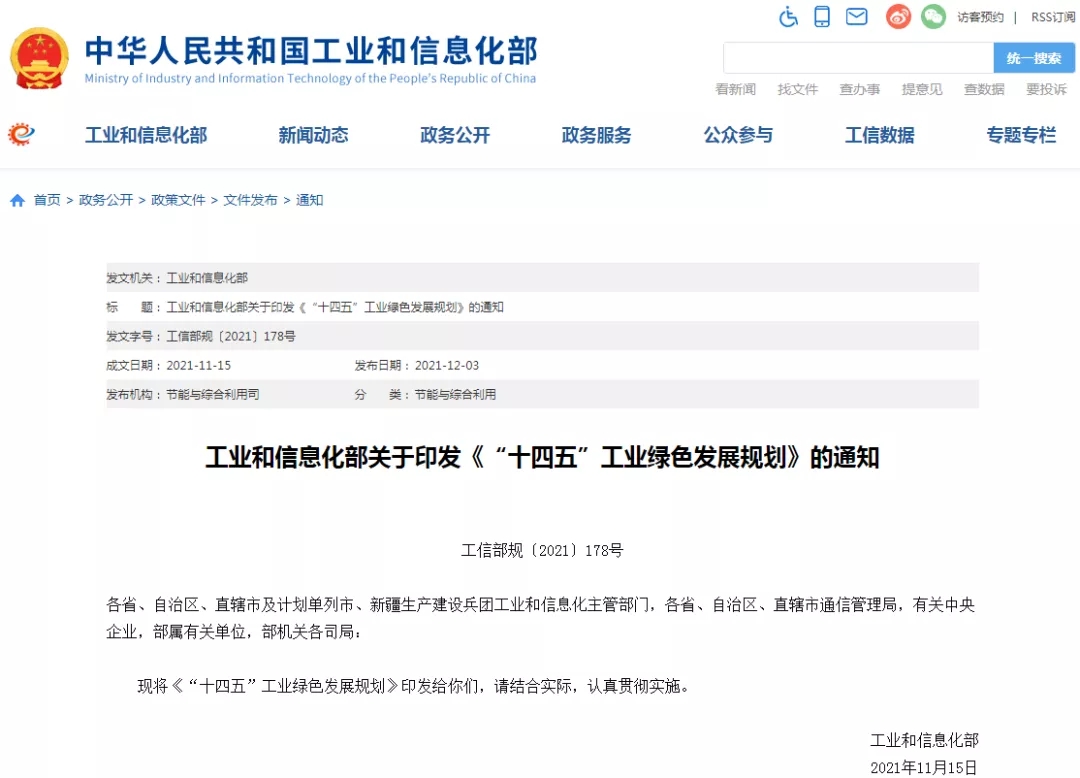This screenshot has width=1080, height=778.
Task: Select 找文件 quick link
Action: 798,90
